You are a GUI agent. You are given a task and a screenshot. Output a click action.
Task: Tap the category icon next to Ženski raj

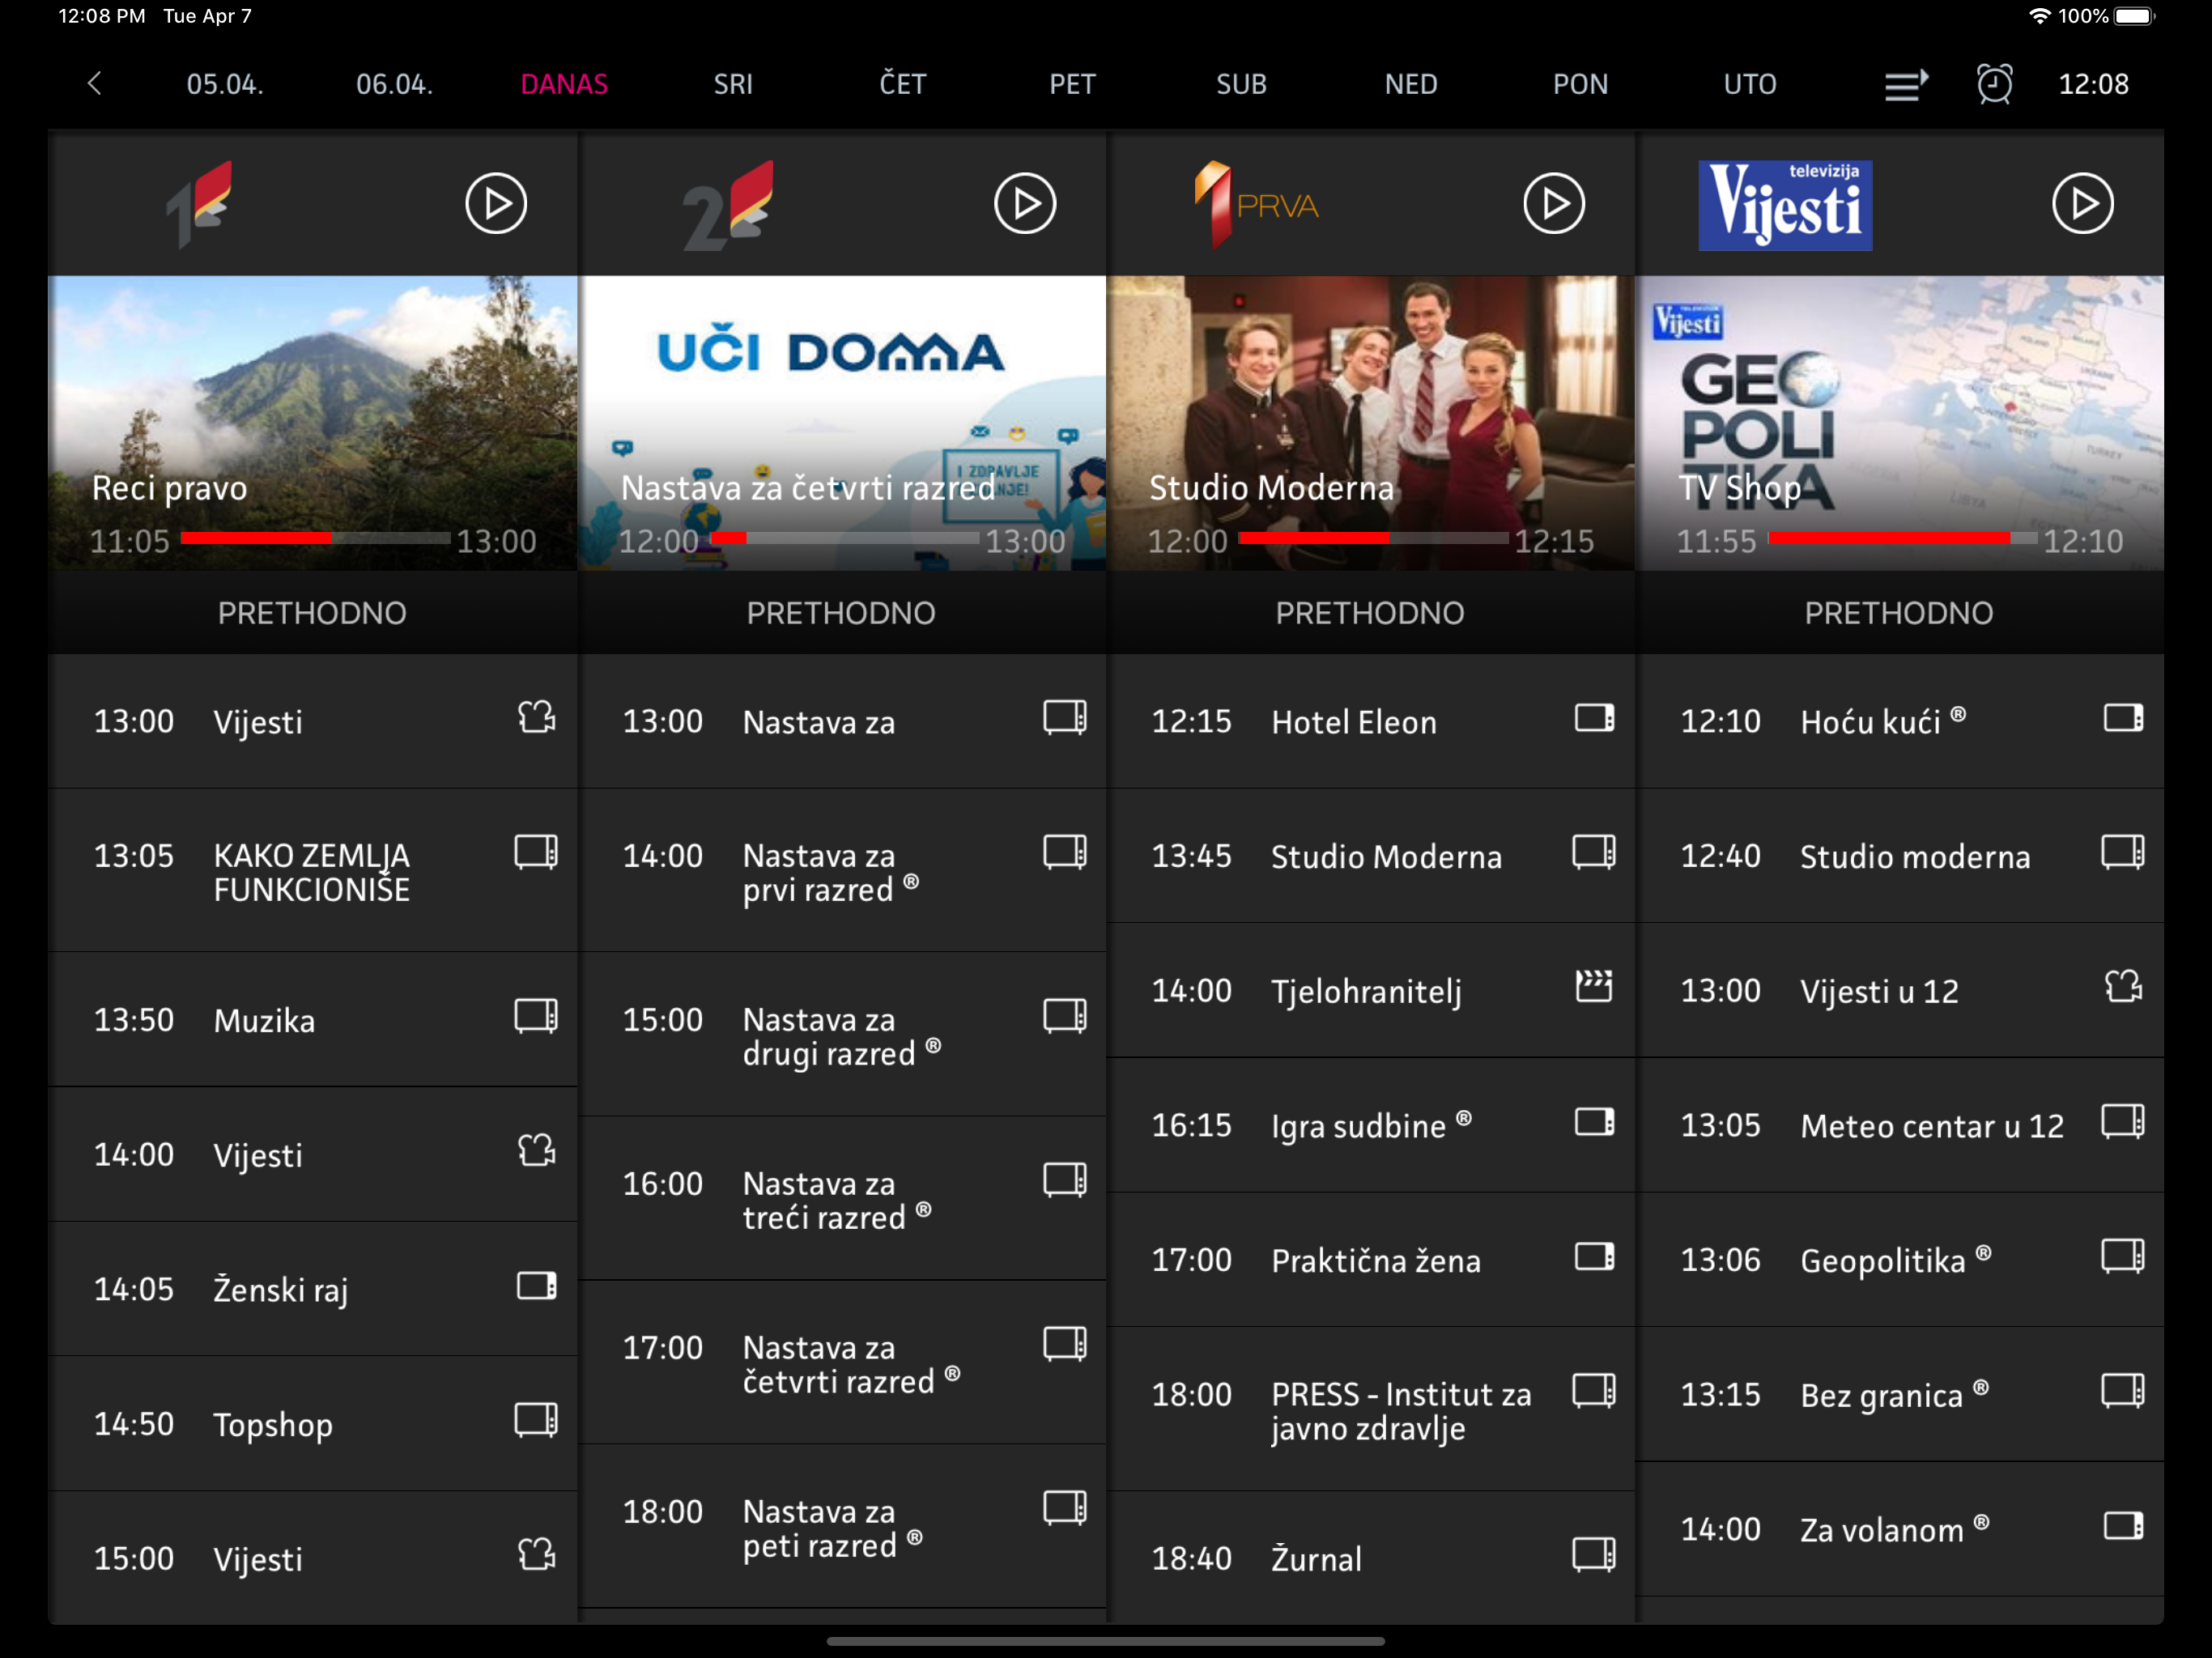[x=536, y=1286]
